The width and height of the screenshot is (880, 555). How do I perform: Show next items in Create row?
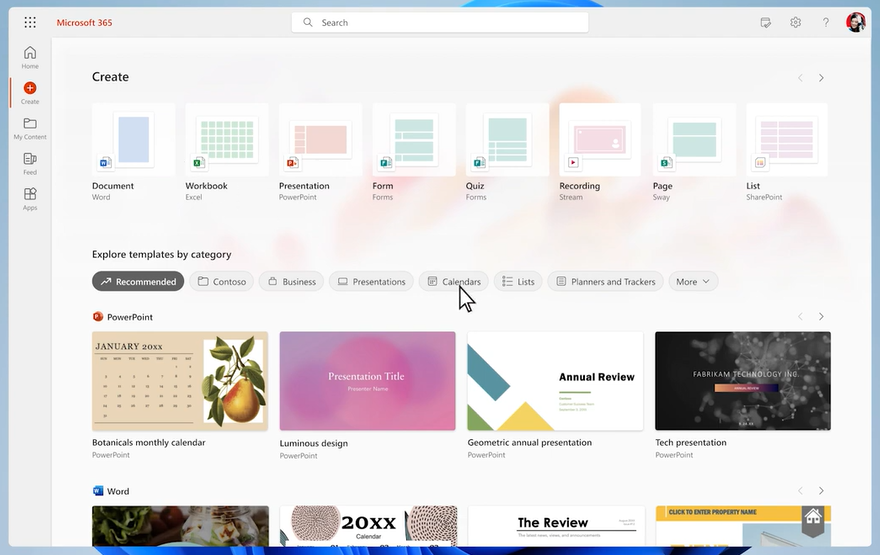click(x=821, y=78)
